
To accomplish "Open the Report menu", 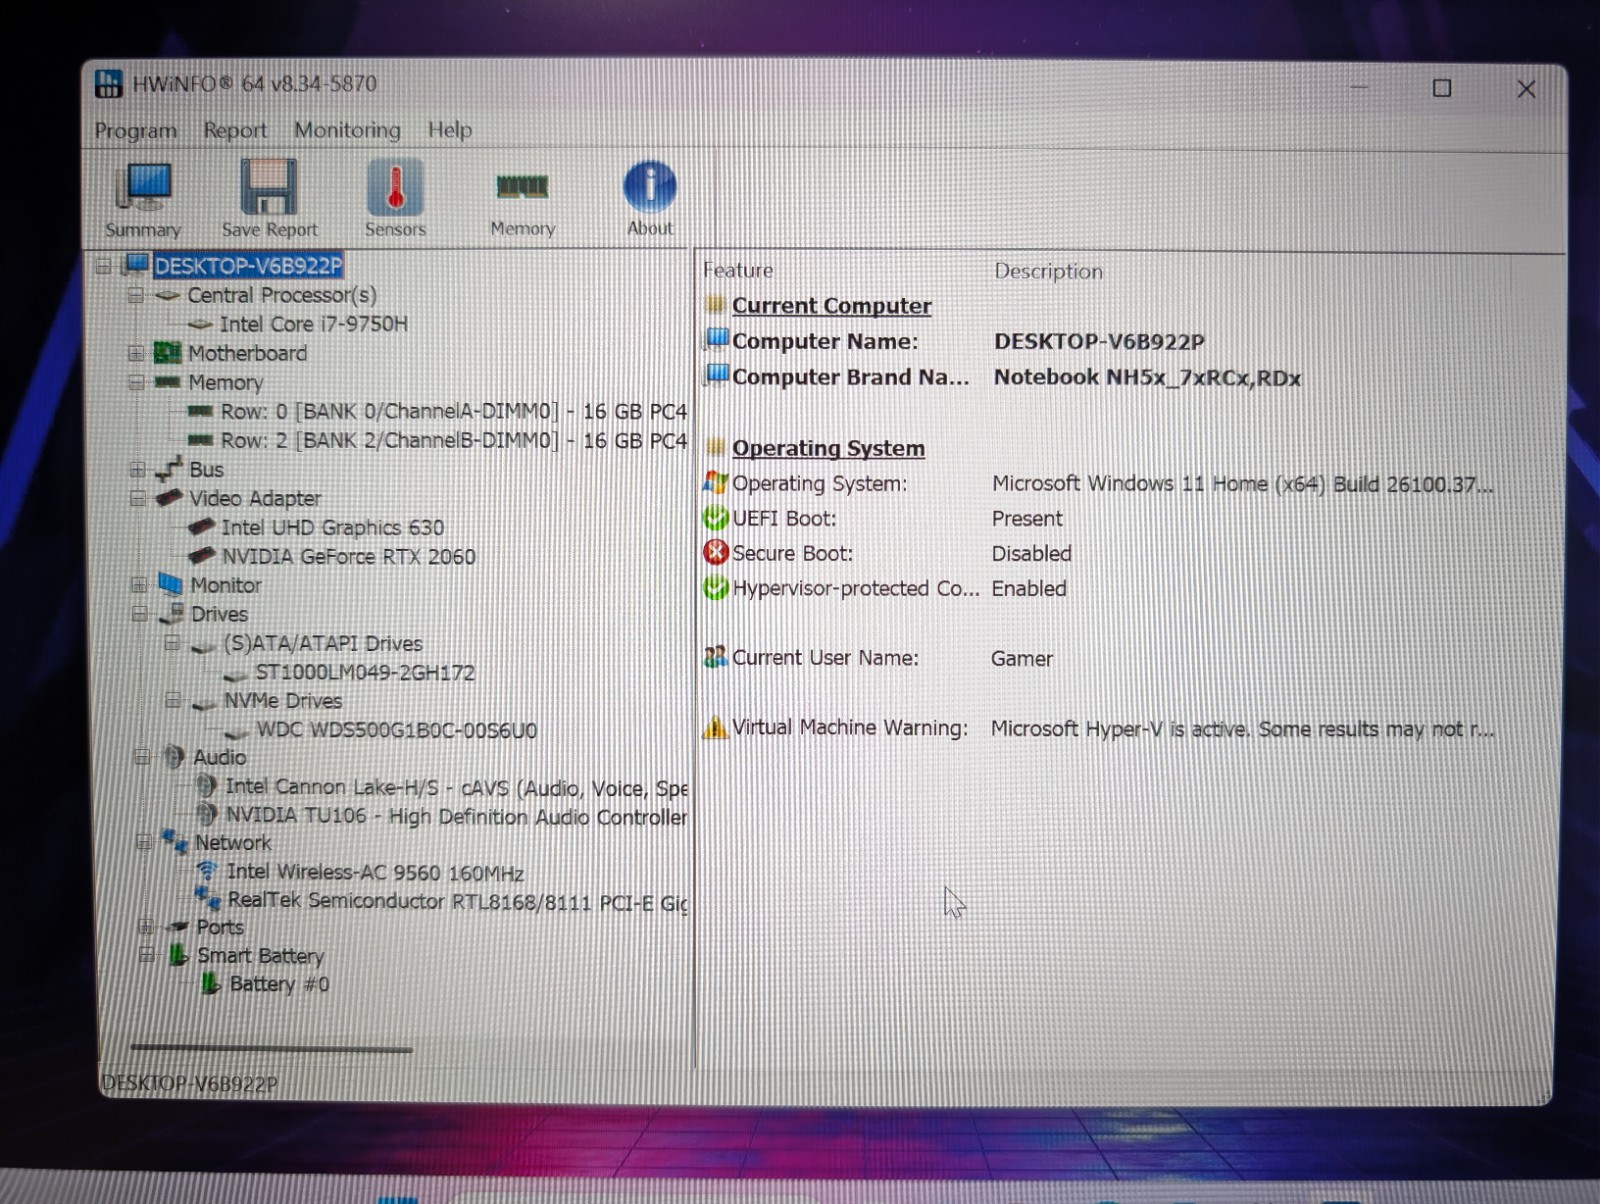I will point(235,130).
